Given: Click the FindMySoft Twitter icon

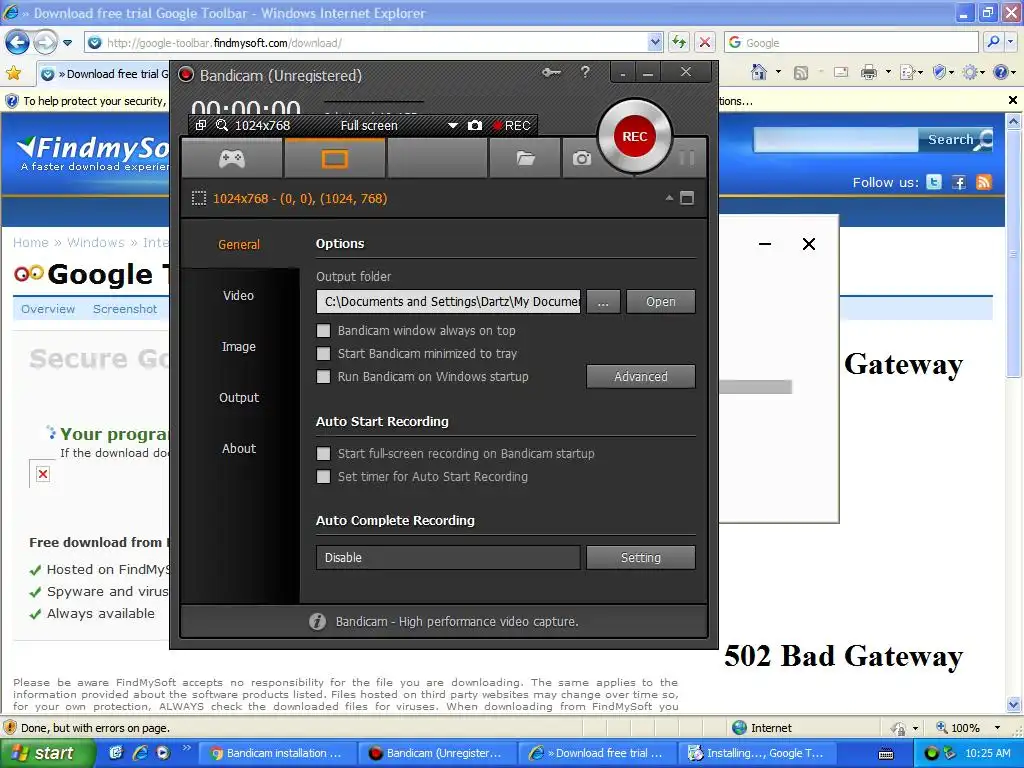Looking at the screenshot, I should pyautogui.click(x=934, y=182).
